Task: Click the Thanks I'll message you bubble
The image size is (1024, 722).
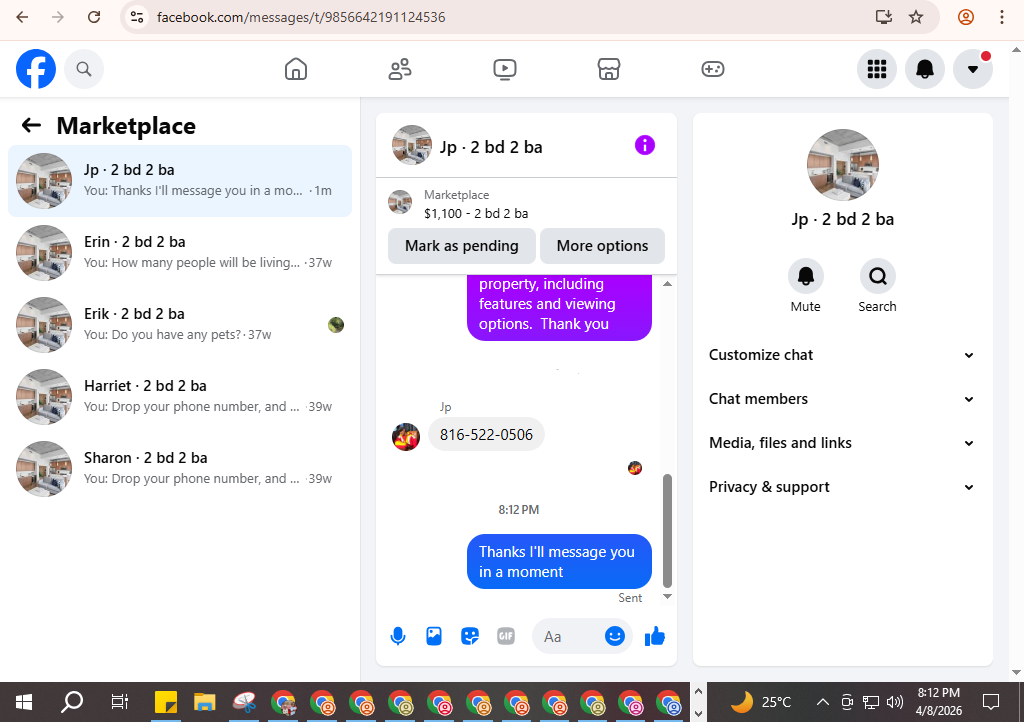Action: point(559,561)
